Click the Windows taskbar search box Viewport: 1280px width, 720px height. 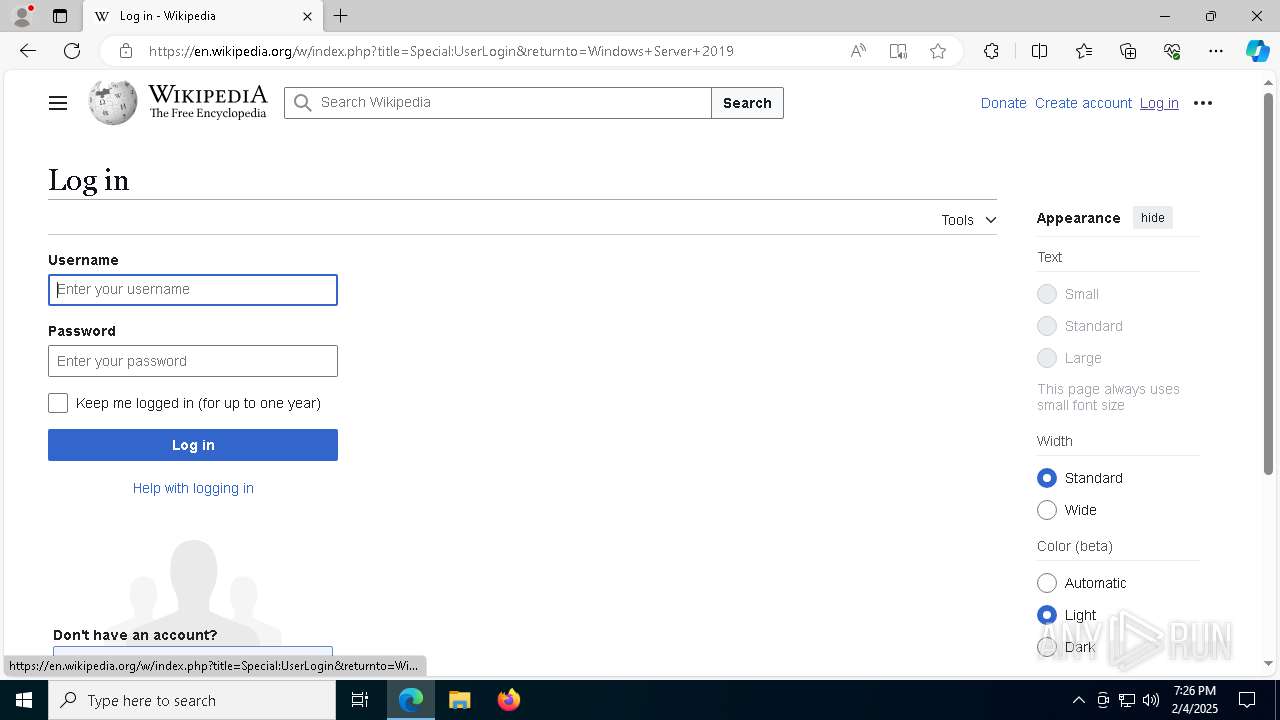(x=192, y=700)
